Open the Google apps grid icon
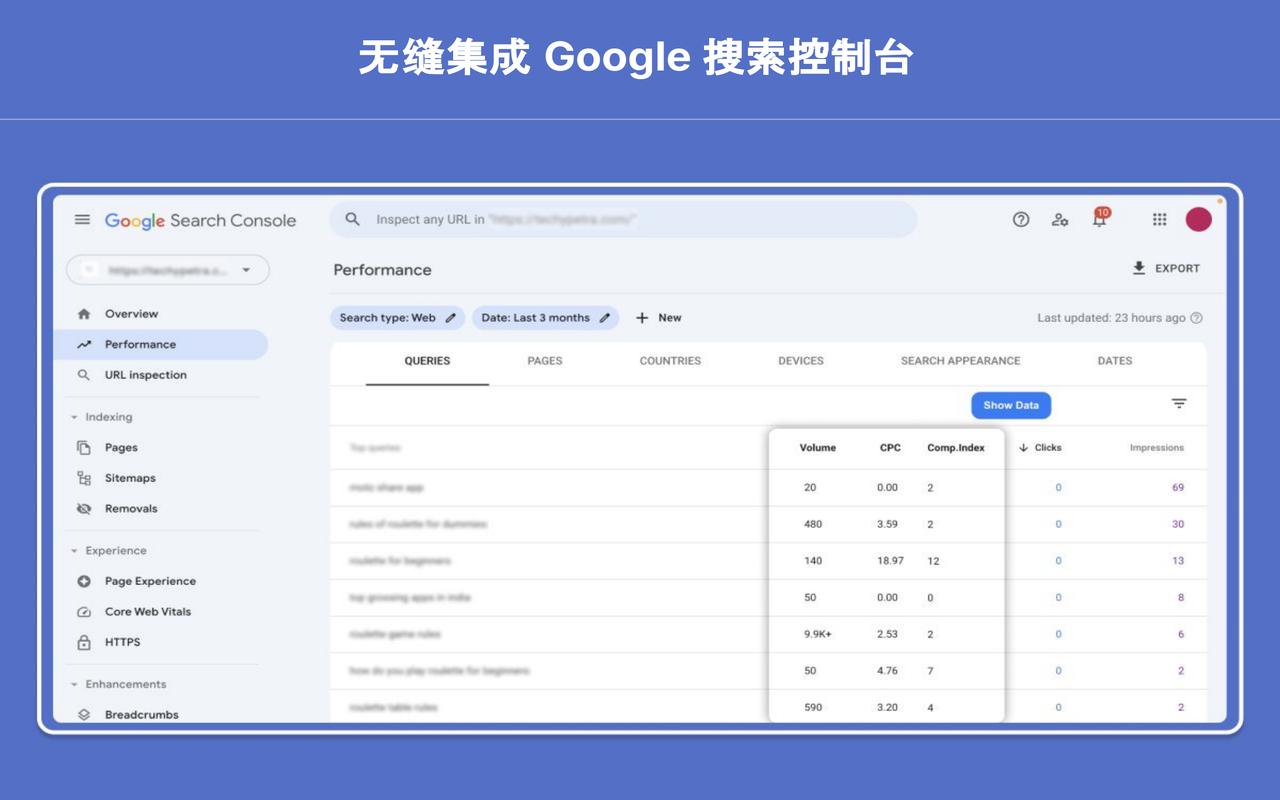Screen dimensions: 1280x800 pos(1159,220)
